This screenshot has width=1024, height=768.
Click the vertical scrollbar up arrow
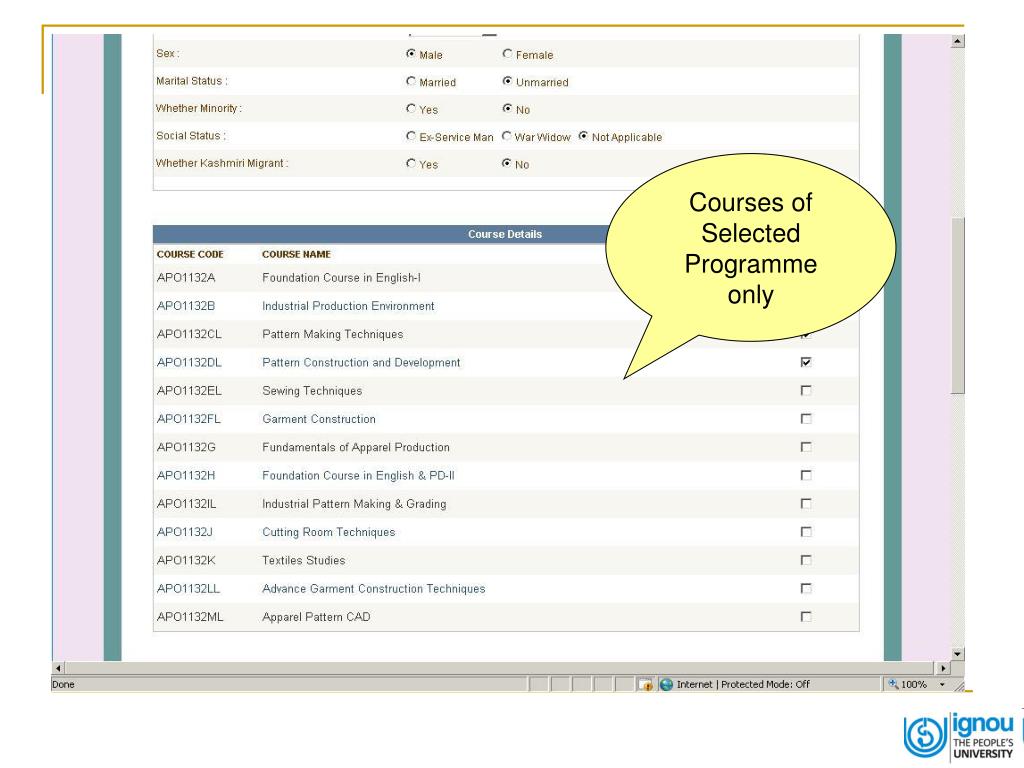click(x=957, y=41)
